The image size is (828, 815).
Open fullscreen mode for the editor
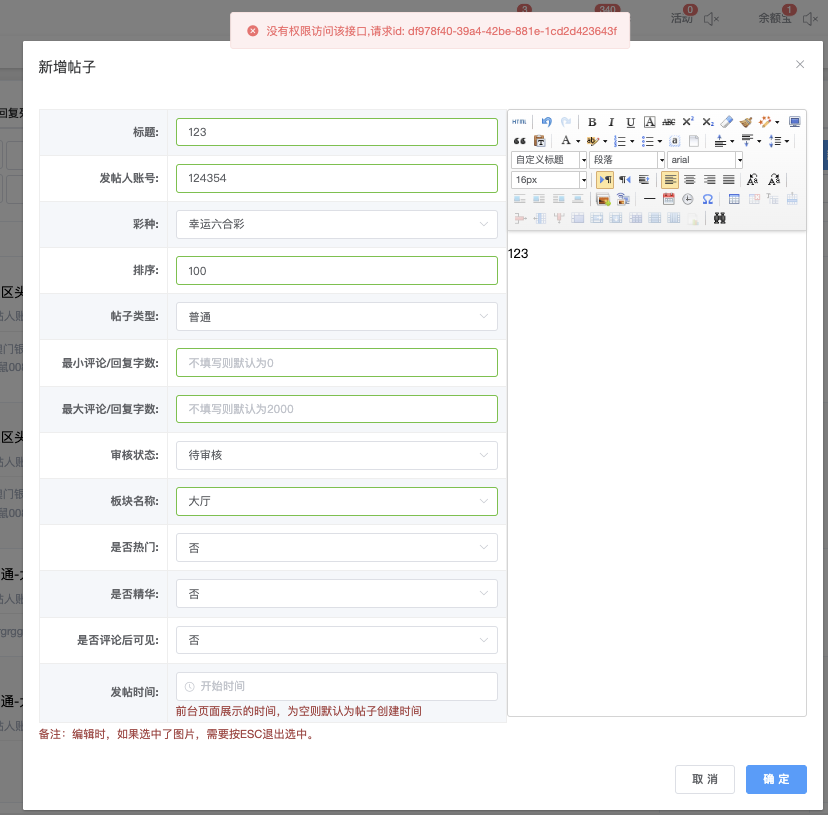pos(795,122)
